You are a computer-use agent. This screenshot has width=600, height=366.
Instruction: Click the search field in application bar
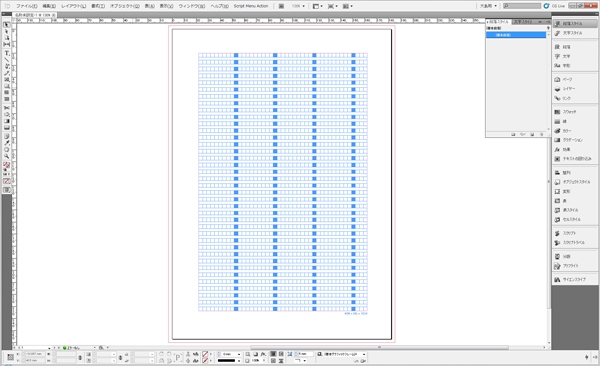(522, 6)
